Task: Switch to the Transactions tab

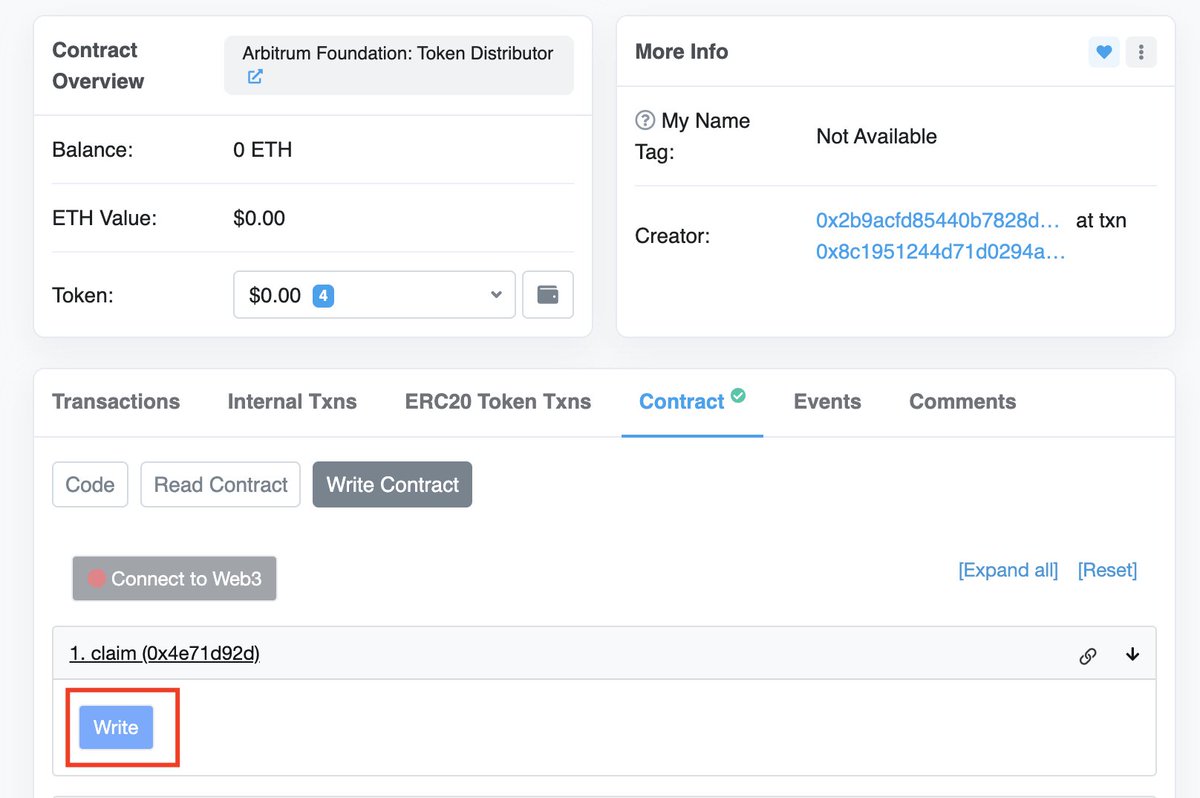Action: 115,401
